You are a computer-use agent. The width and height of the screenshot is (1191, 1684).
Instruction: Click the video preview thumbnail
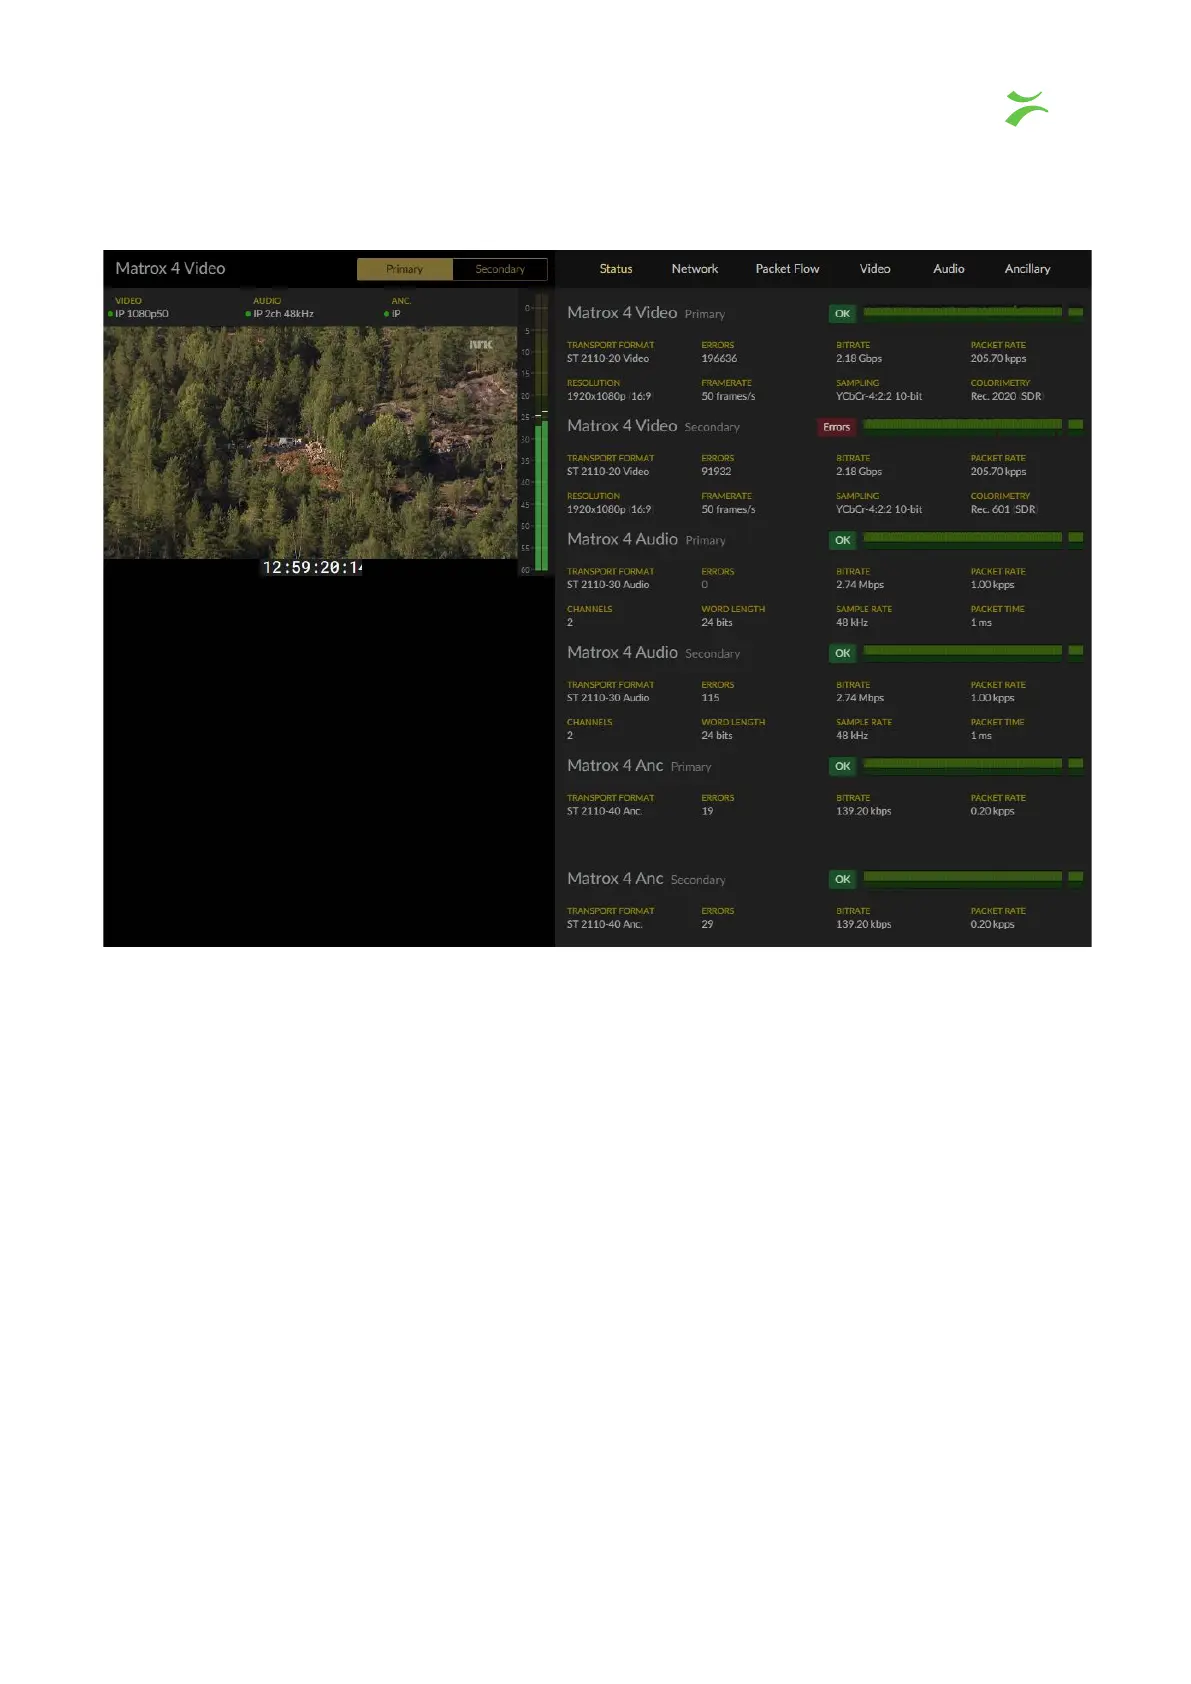pyautogui.click(x=311, y=442)
